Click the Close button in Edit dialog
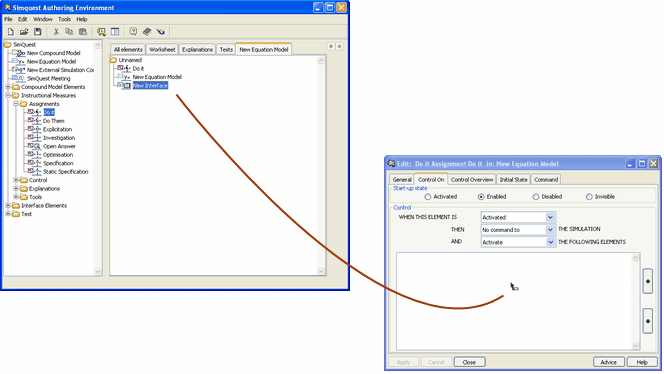 pos(469,362)
